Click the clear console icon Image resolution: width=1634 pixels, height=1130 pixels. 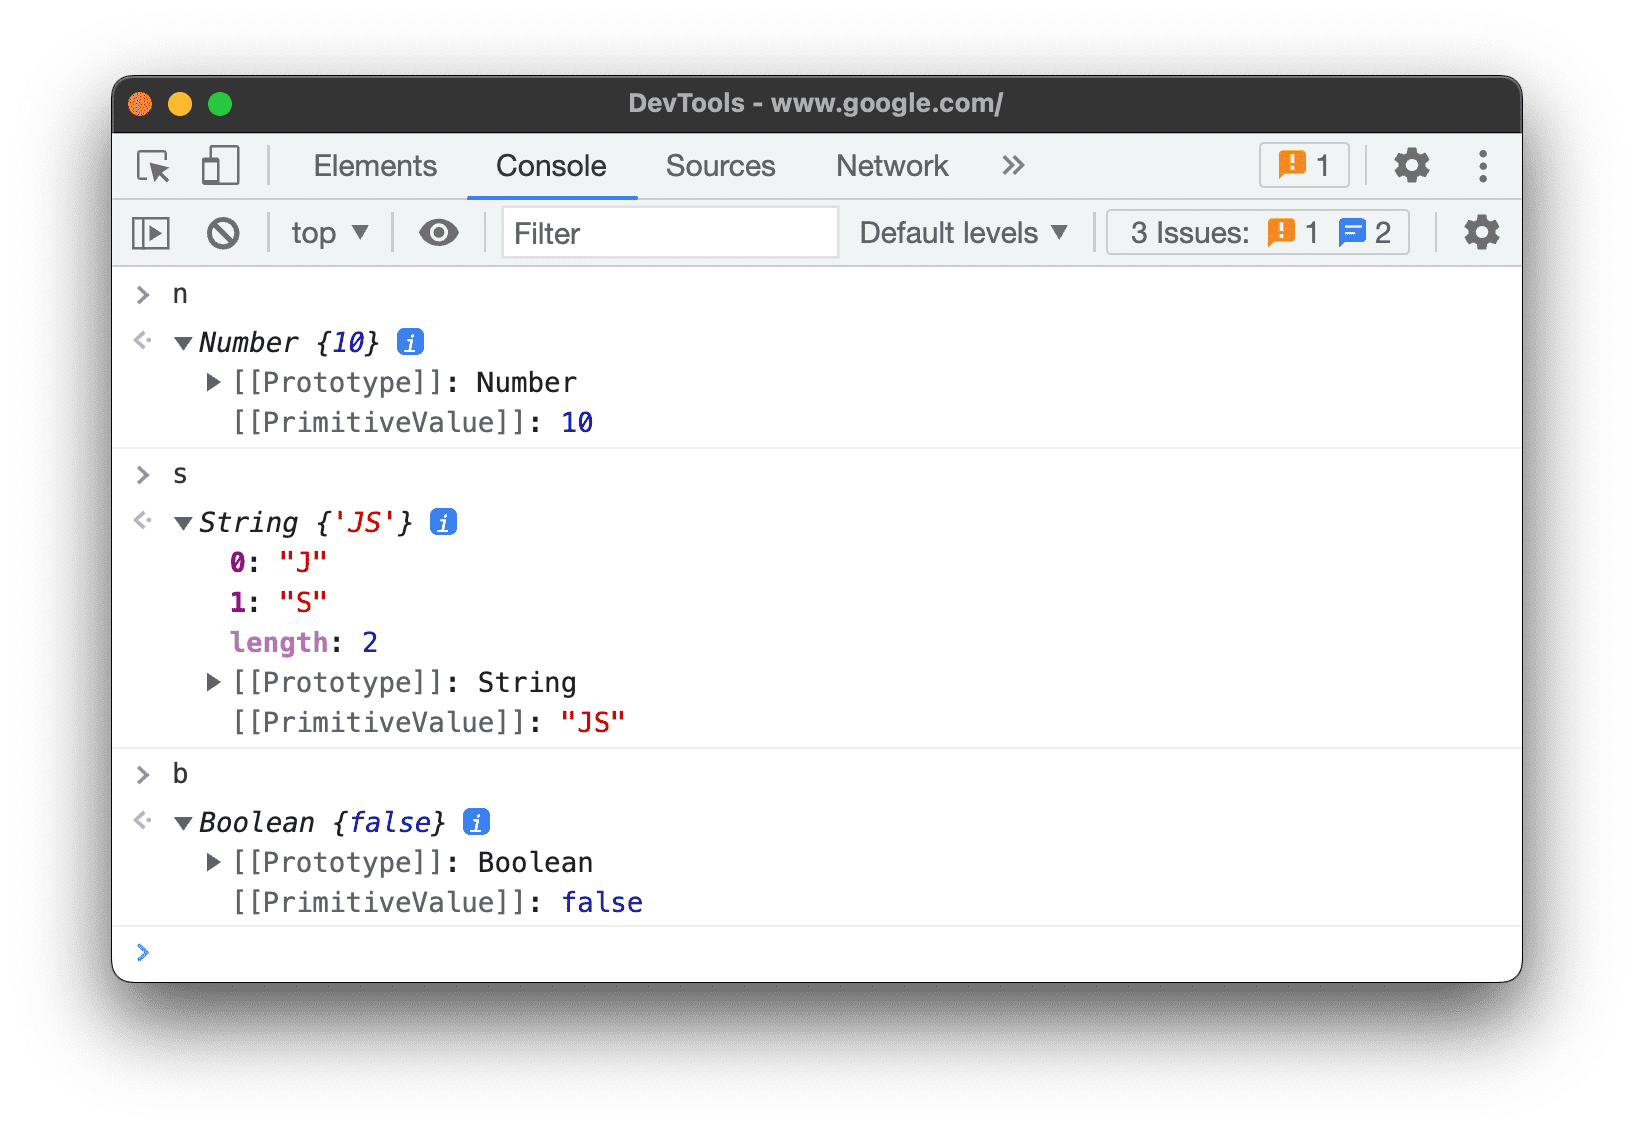pyautogui.click(x=223, y=234)
